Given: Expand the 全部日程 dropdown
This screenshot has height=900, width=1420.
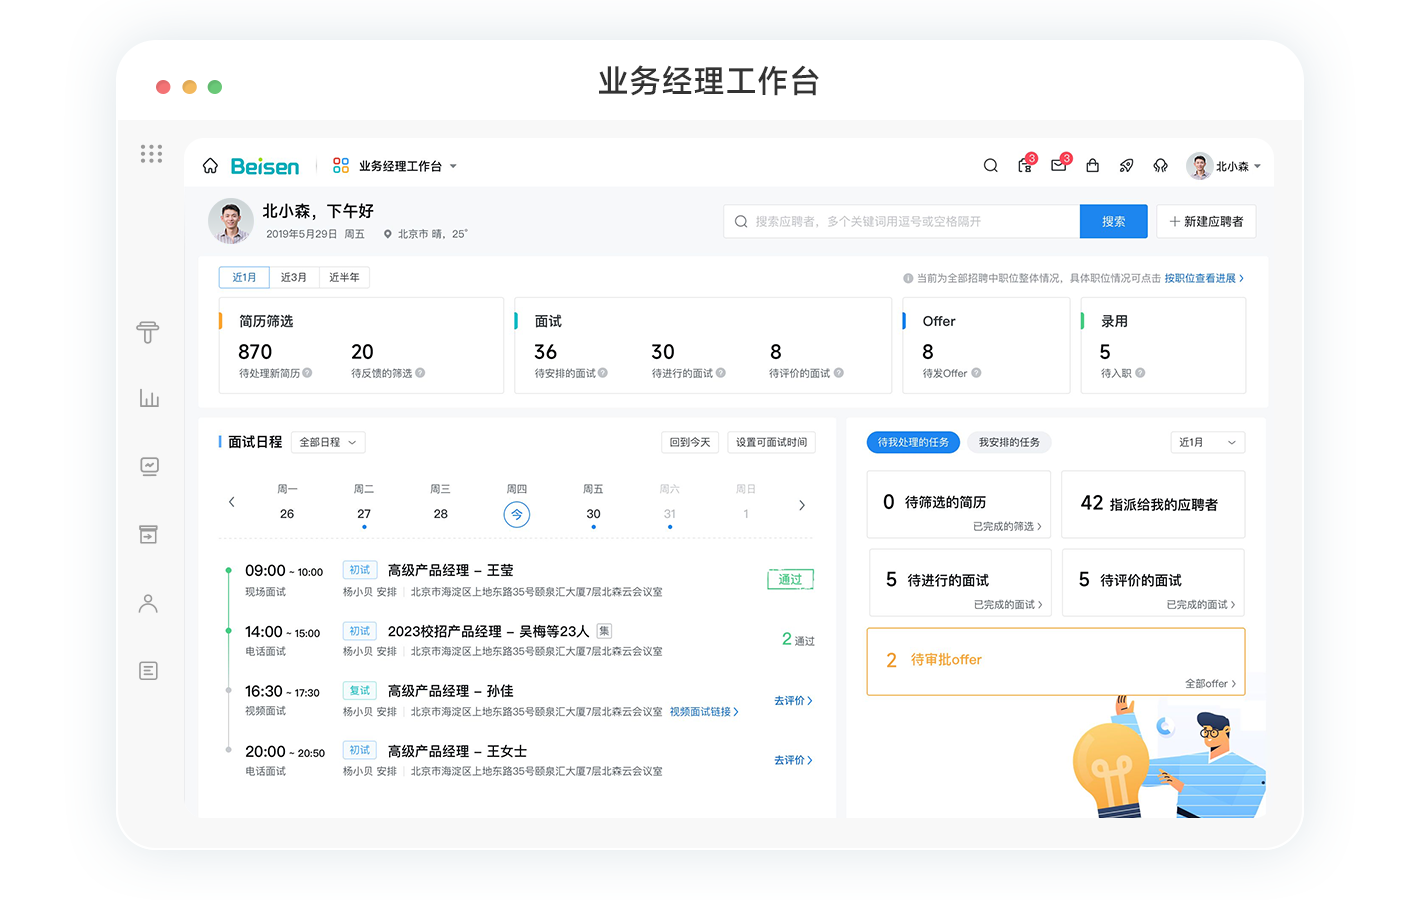Looking at the screenshot, I should [327, 442].
